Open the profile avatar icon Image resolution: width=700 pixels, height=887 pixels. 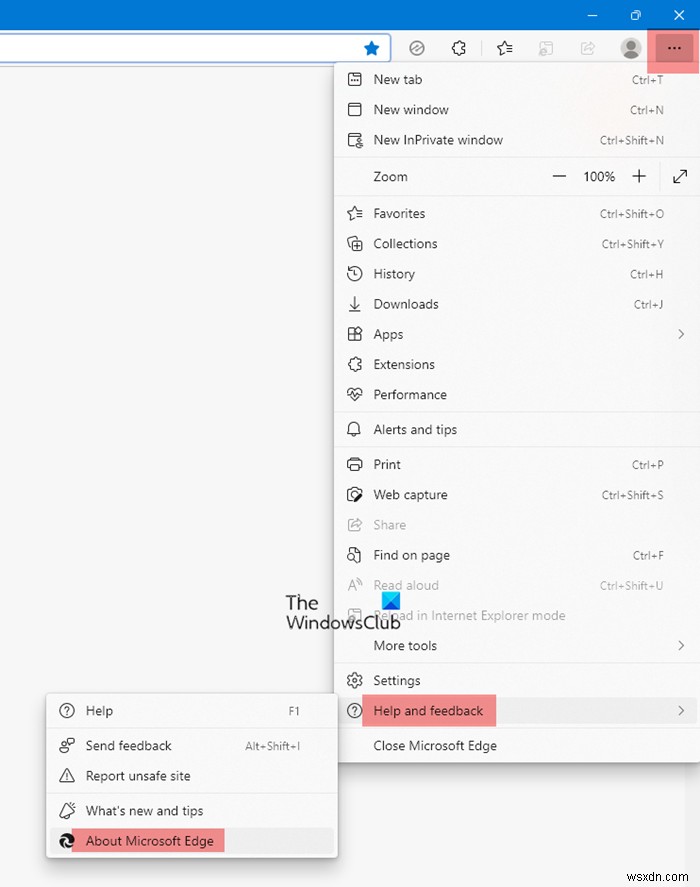click(631, 47)
